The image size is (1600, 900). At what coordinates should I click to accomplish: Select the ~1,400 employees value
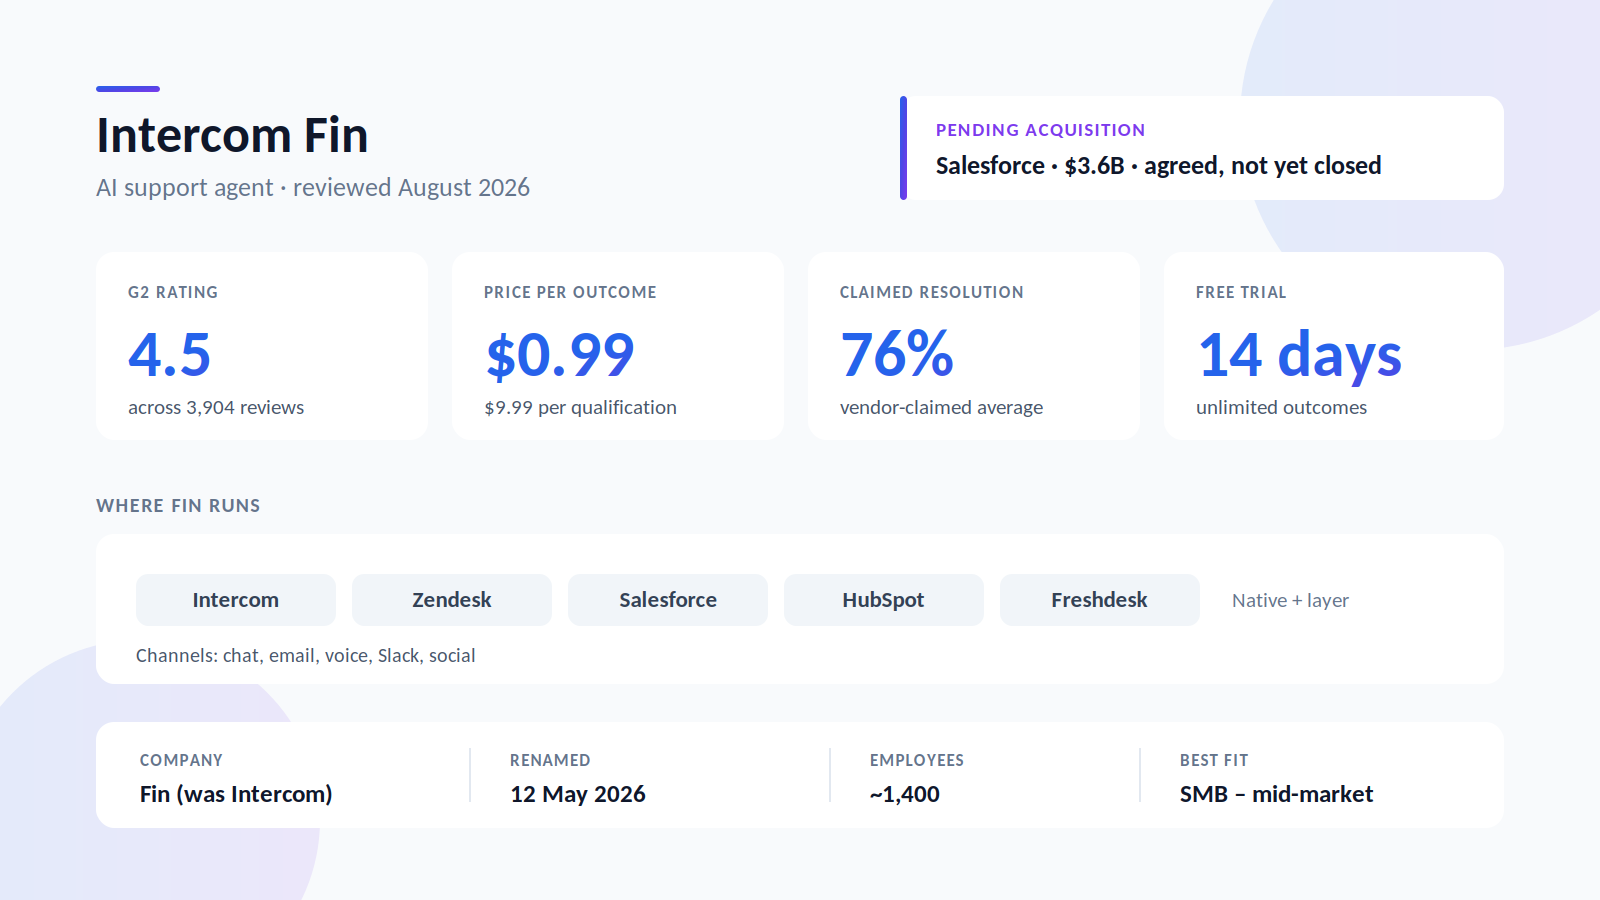click(905, 794)
